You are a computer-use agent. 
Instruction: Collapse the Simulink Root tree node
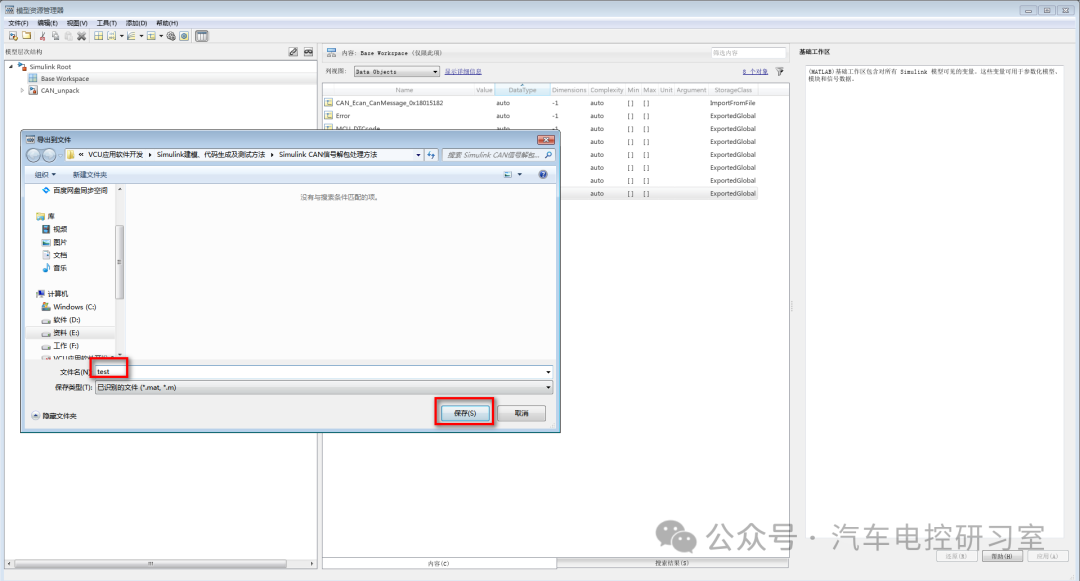11,67
